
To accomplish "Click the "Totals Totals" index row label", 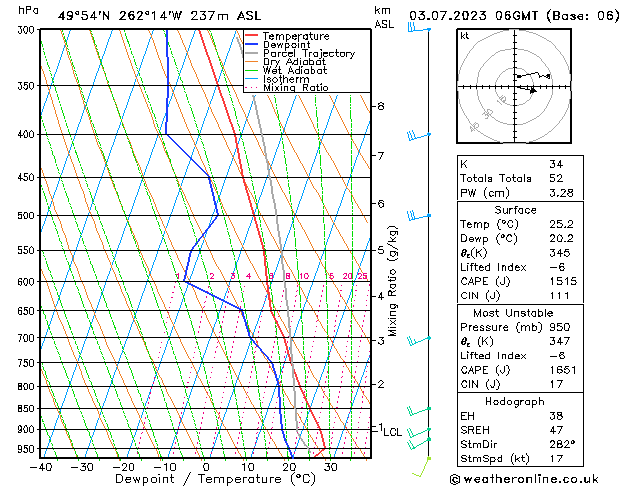I will coord(496,178).
